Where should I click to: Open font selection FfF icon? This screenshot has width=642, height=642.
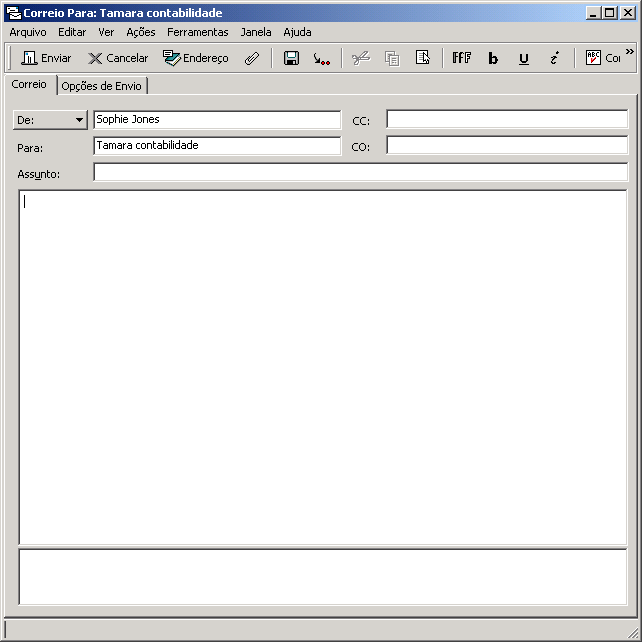point(461,58)
